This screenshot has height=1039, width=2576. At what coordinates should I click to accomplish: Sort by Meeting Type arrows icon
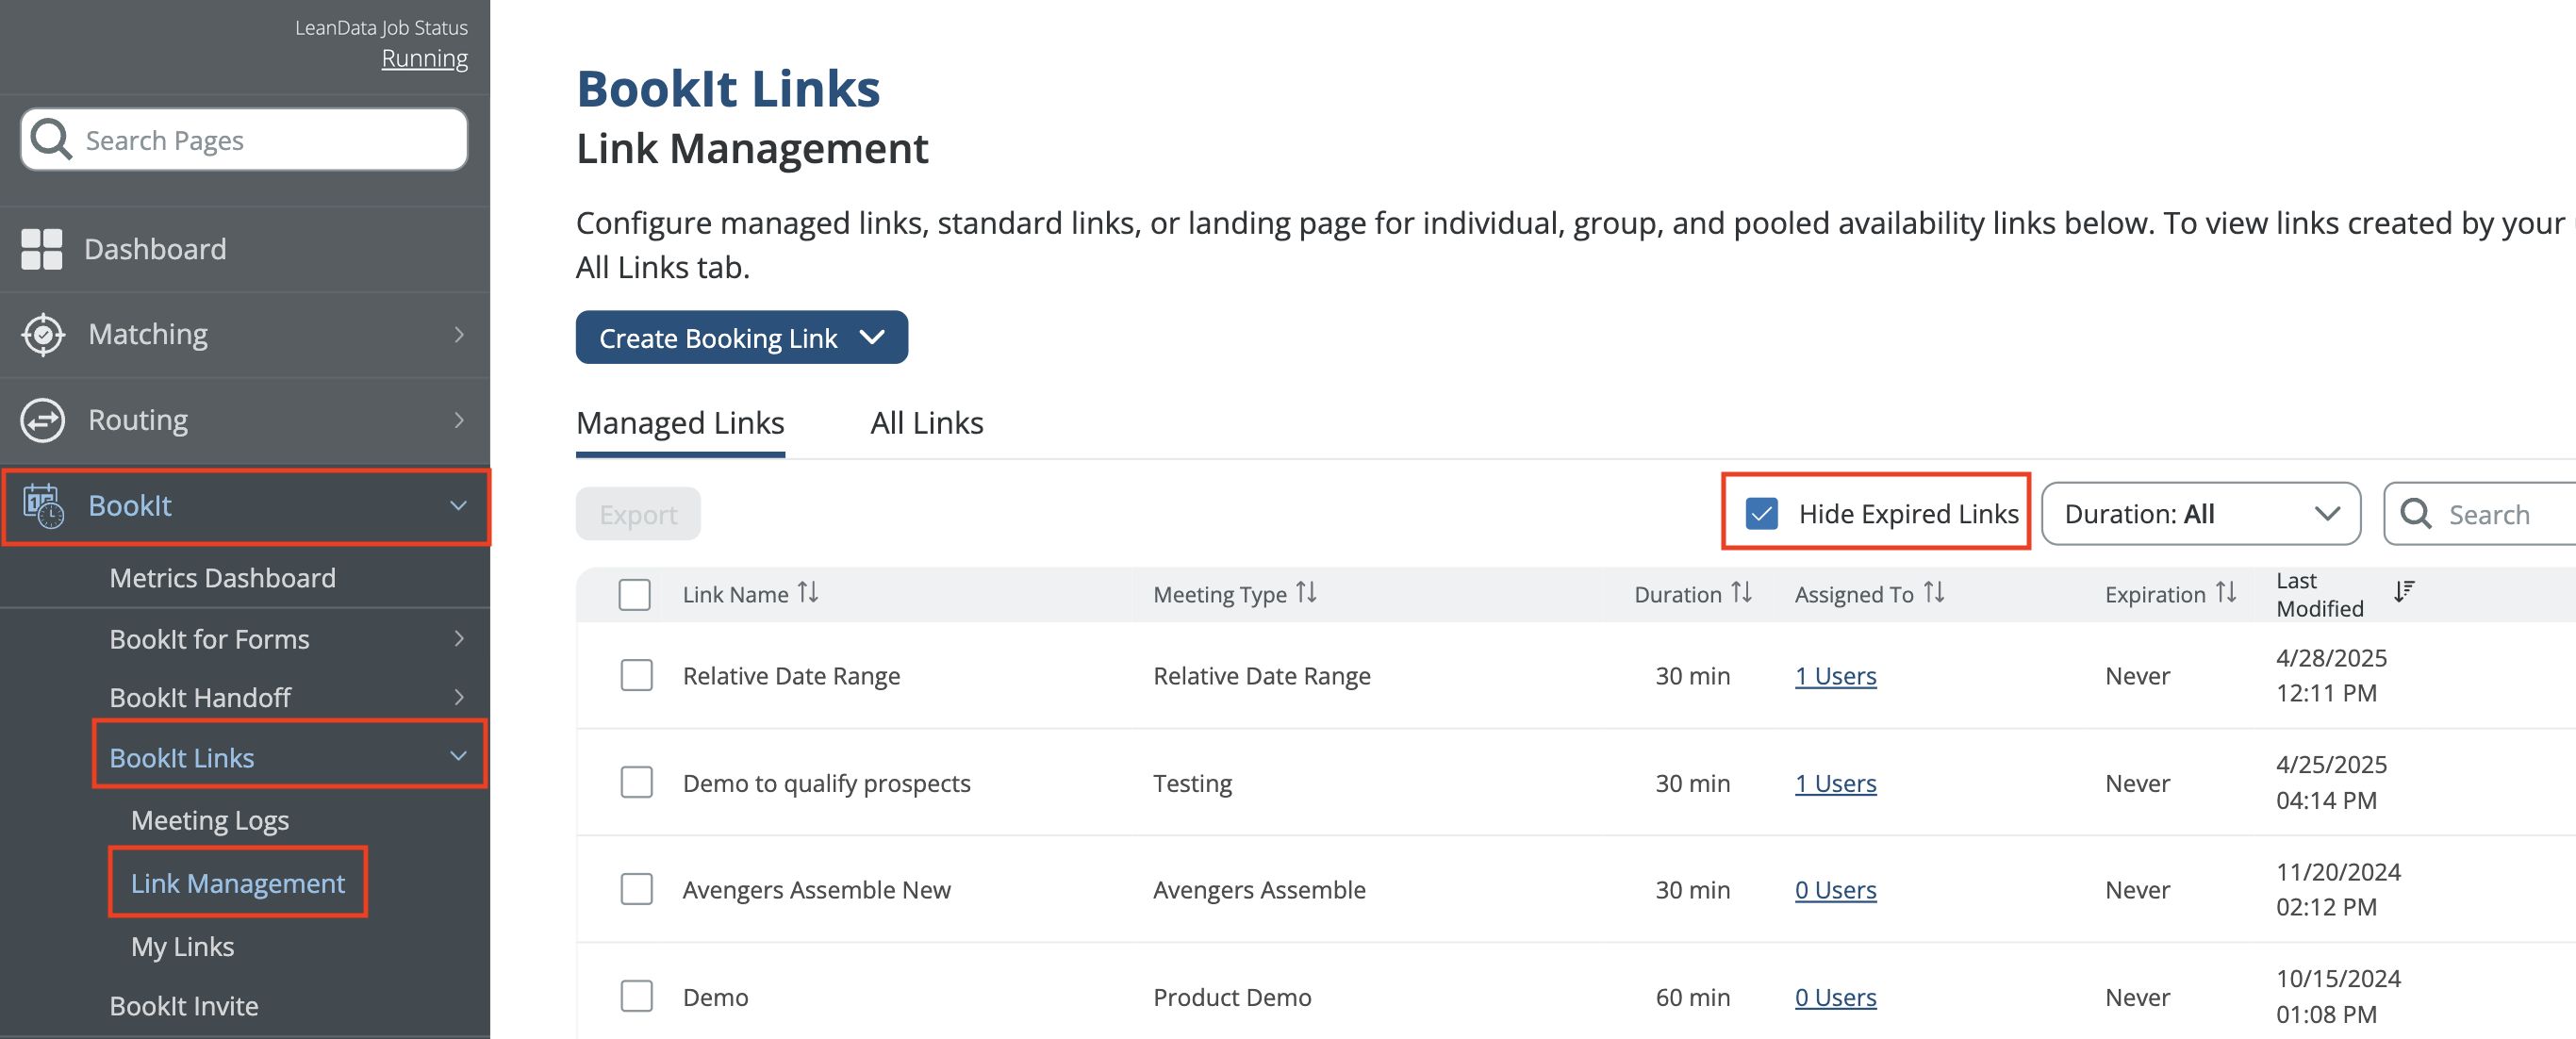pyautogui.click(x=1306, y=593)
